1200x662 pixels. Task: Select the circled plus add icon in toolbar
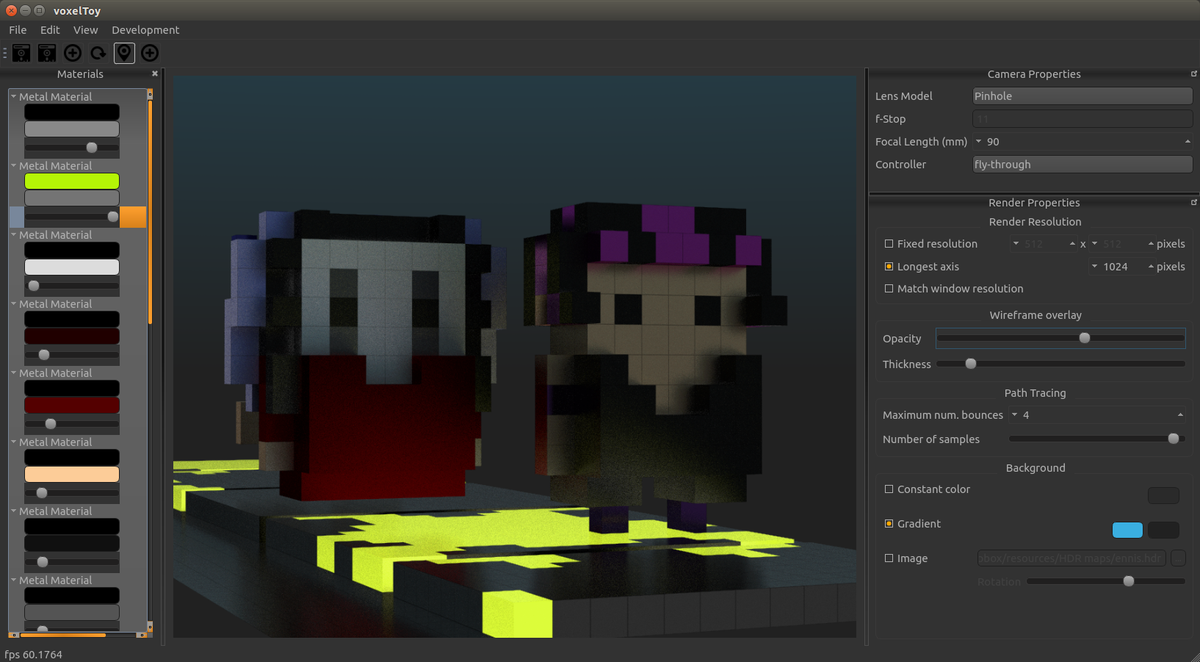pos(72,52)
